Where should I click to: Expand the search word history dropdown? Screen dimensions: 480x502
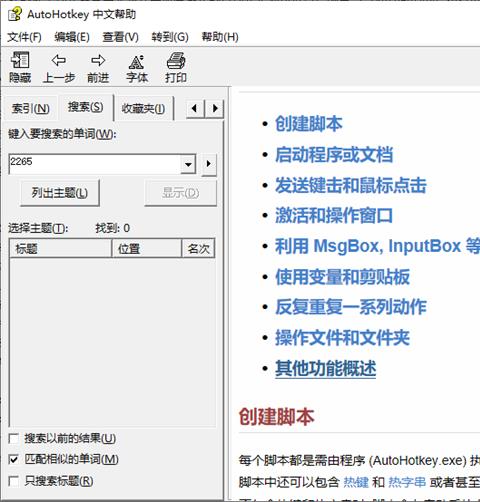pos(188,164)
